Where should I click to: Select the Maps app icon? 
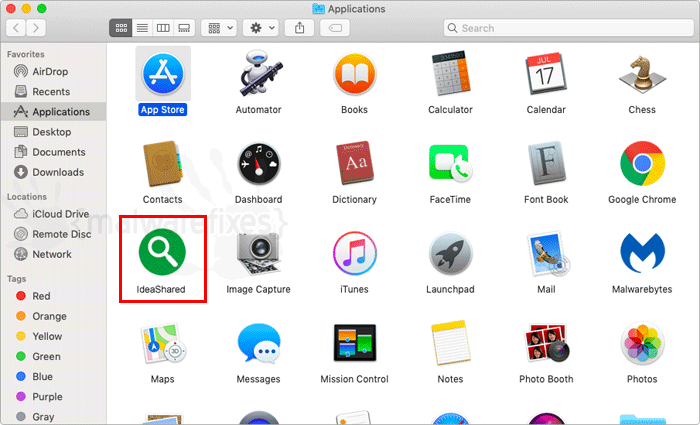coord(163,343)
